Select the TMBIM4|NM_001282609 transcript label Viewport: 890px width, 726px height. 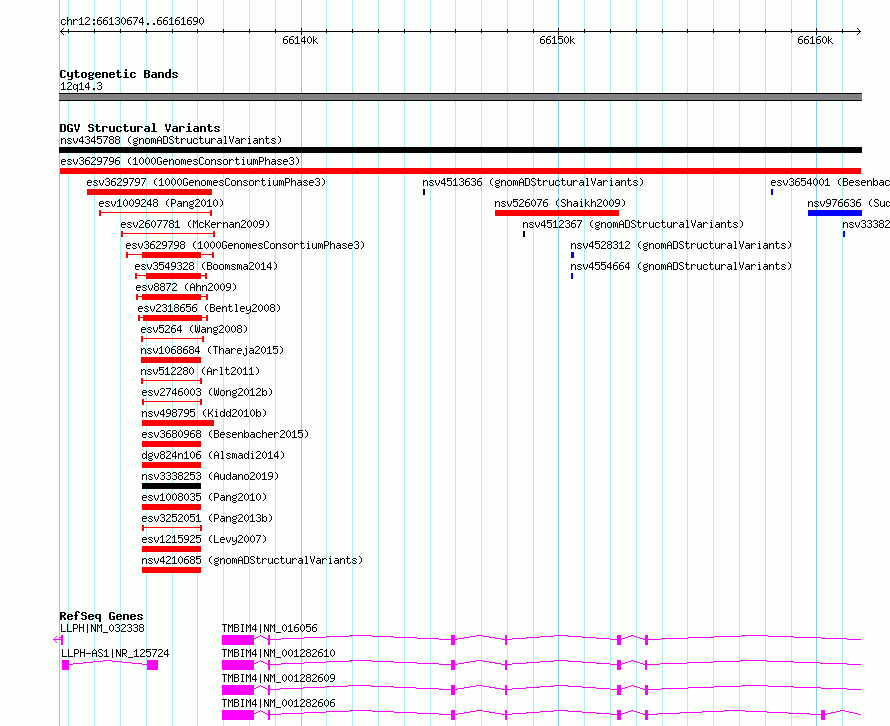[x=279, y=678]
